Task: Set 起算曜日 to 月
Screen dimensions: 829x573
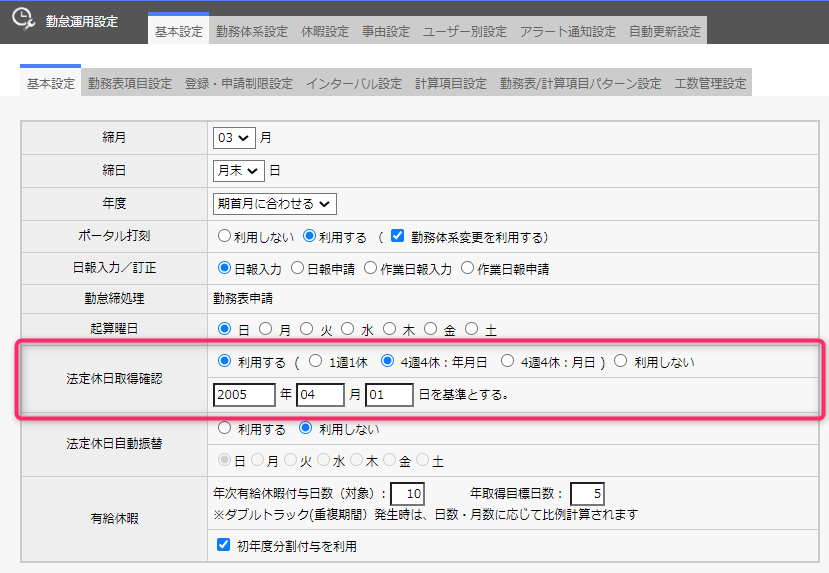Action: pos(265,328)
